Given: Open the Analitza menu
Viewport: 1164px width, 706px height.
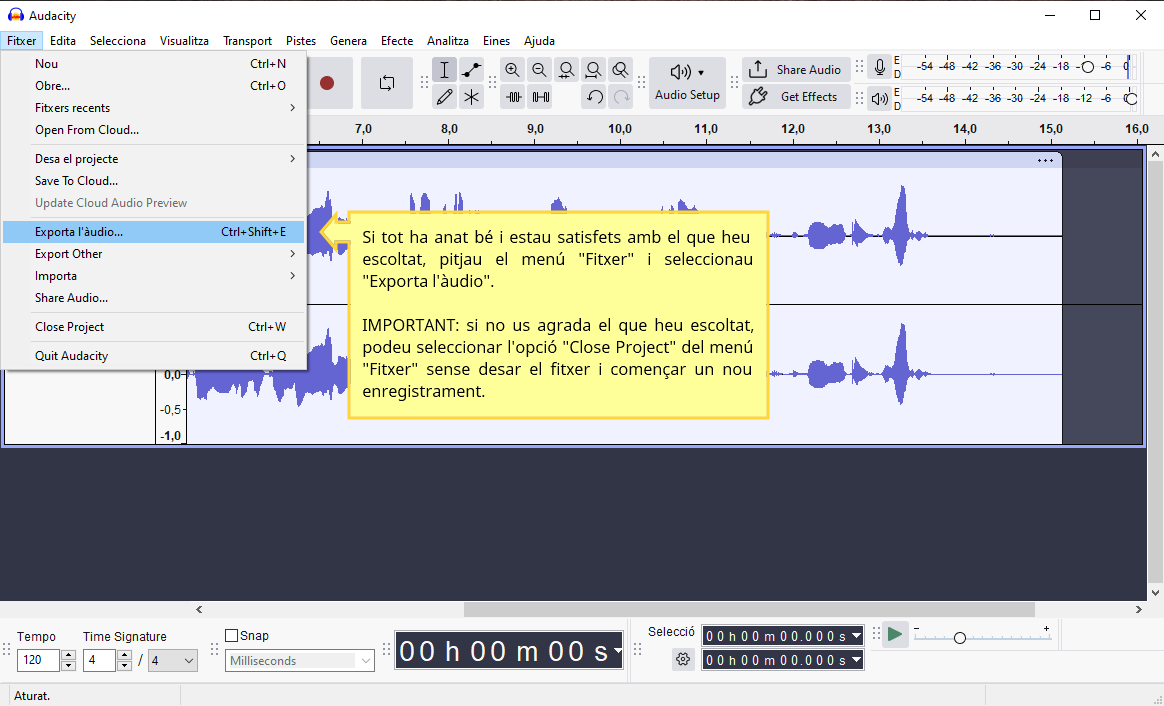Looking at the screenshot, I should 448,41.
